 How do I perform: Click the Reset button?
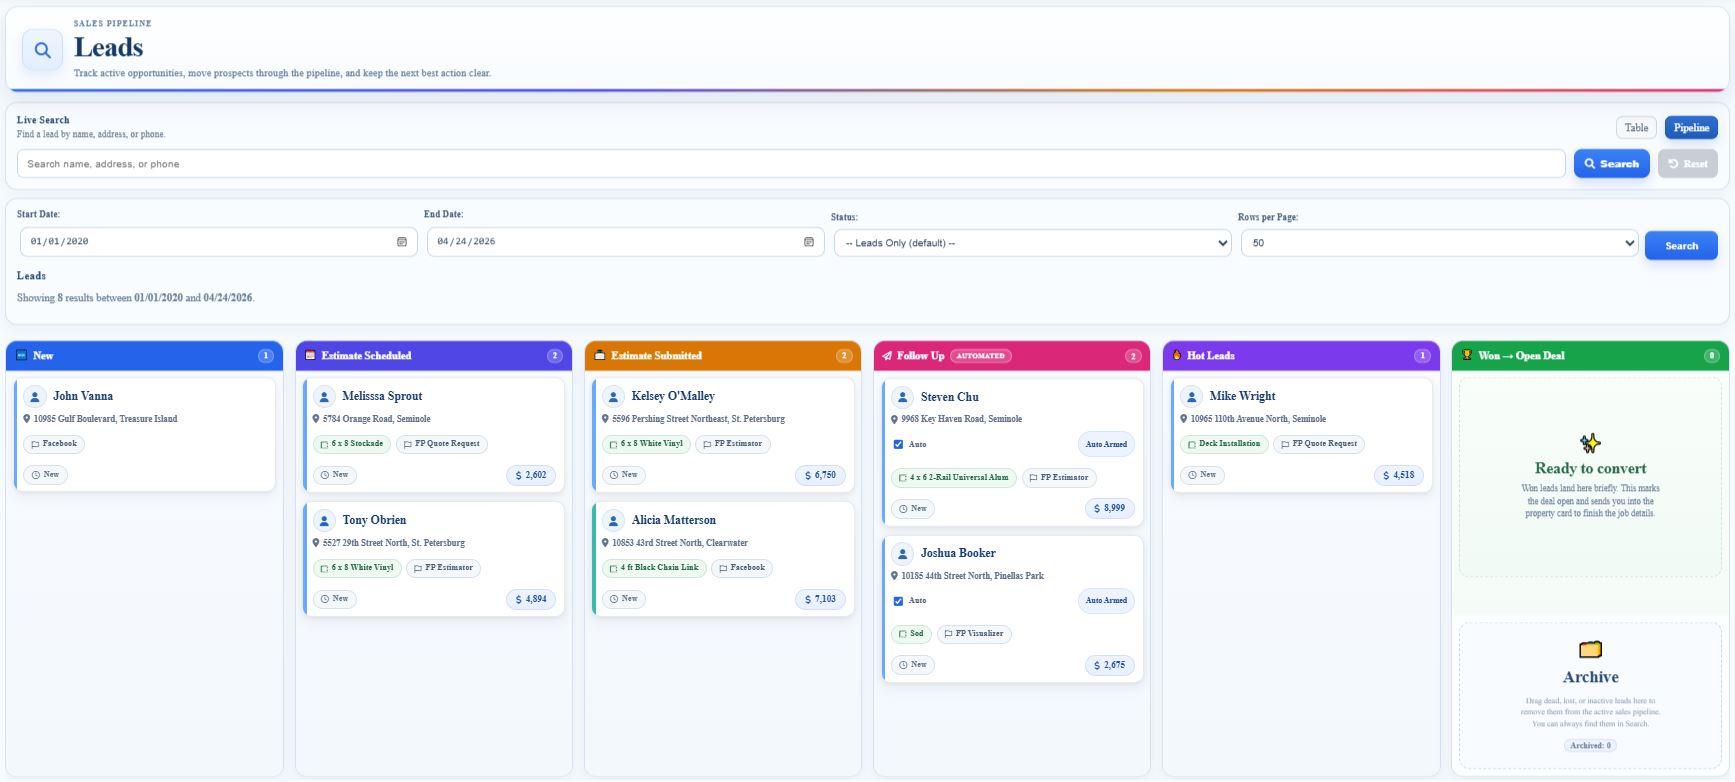tap(1687, 164)
